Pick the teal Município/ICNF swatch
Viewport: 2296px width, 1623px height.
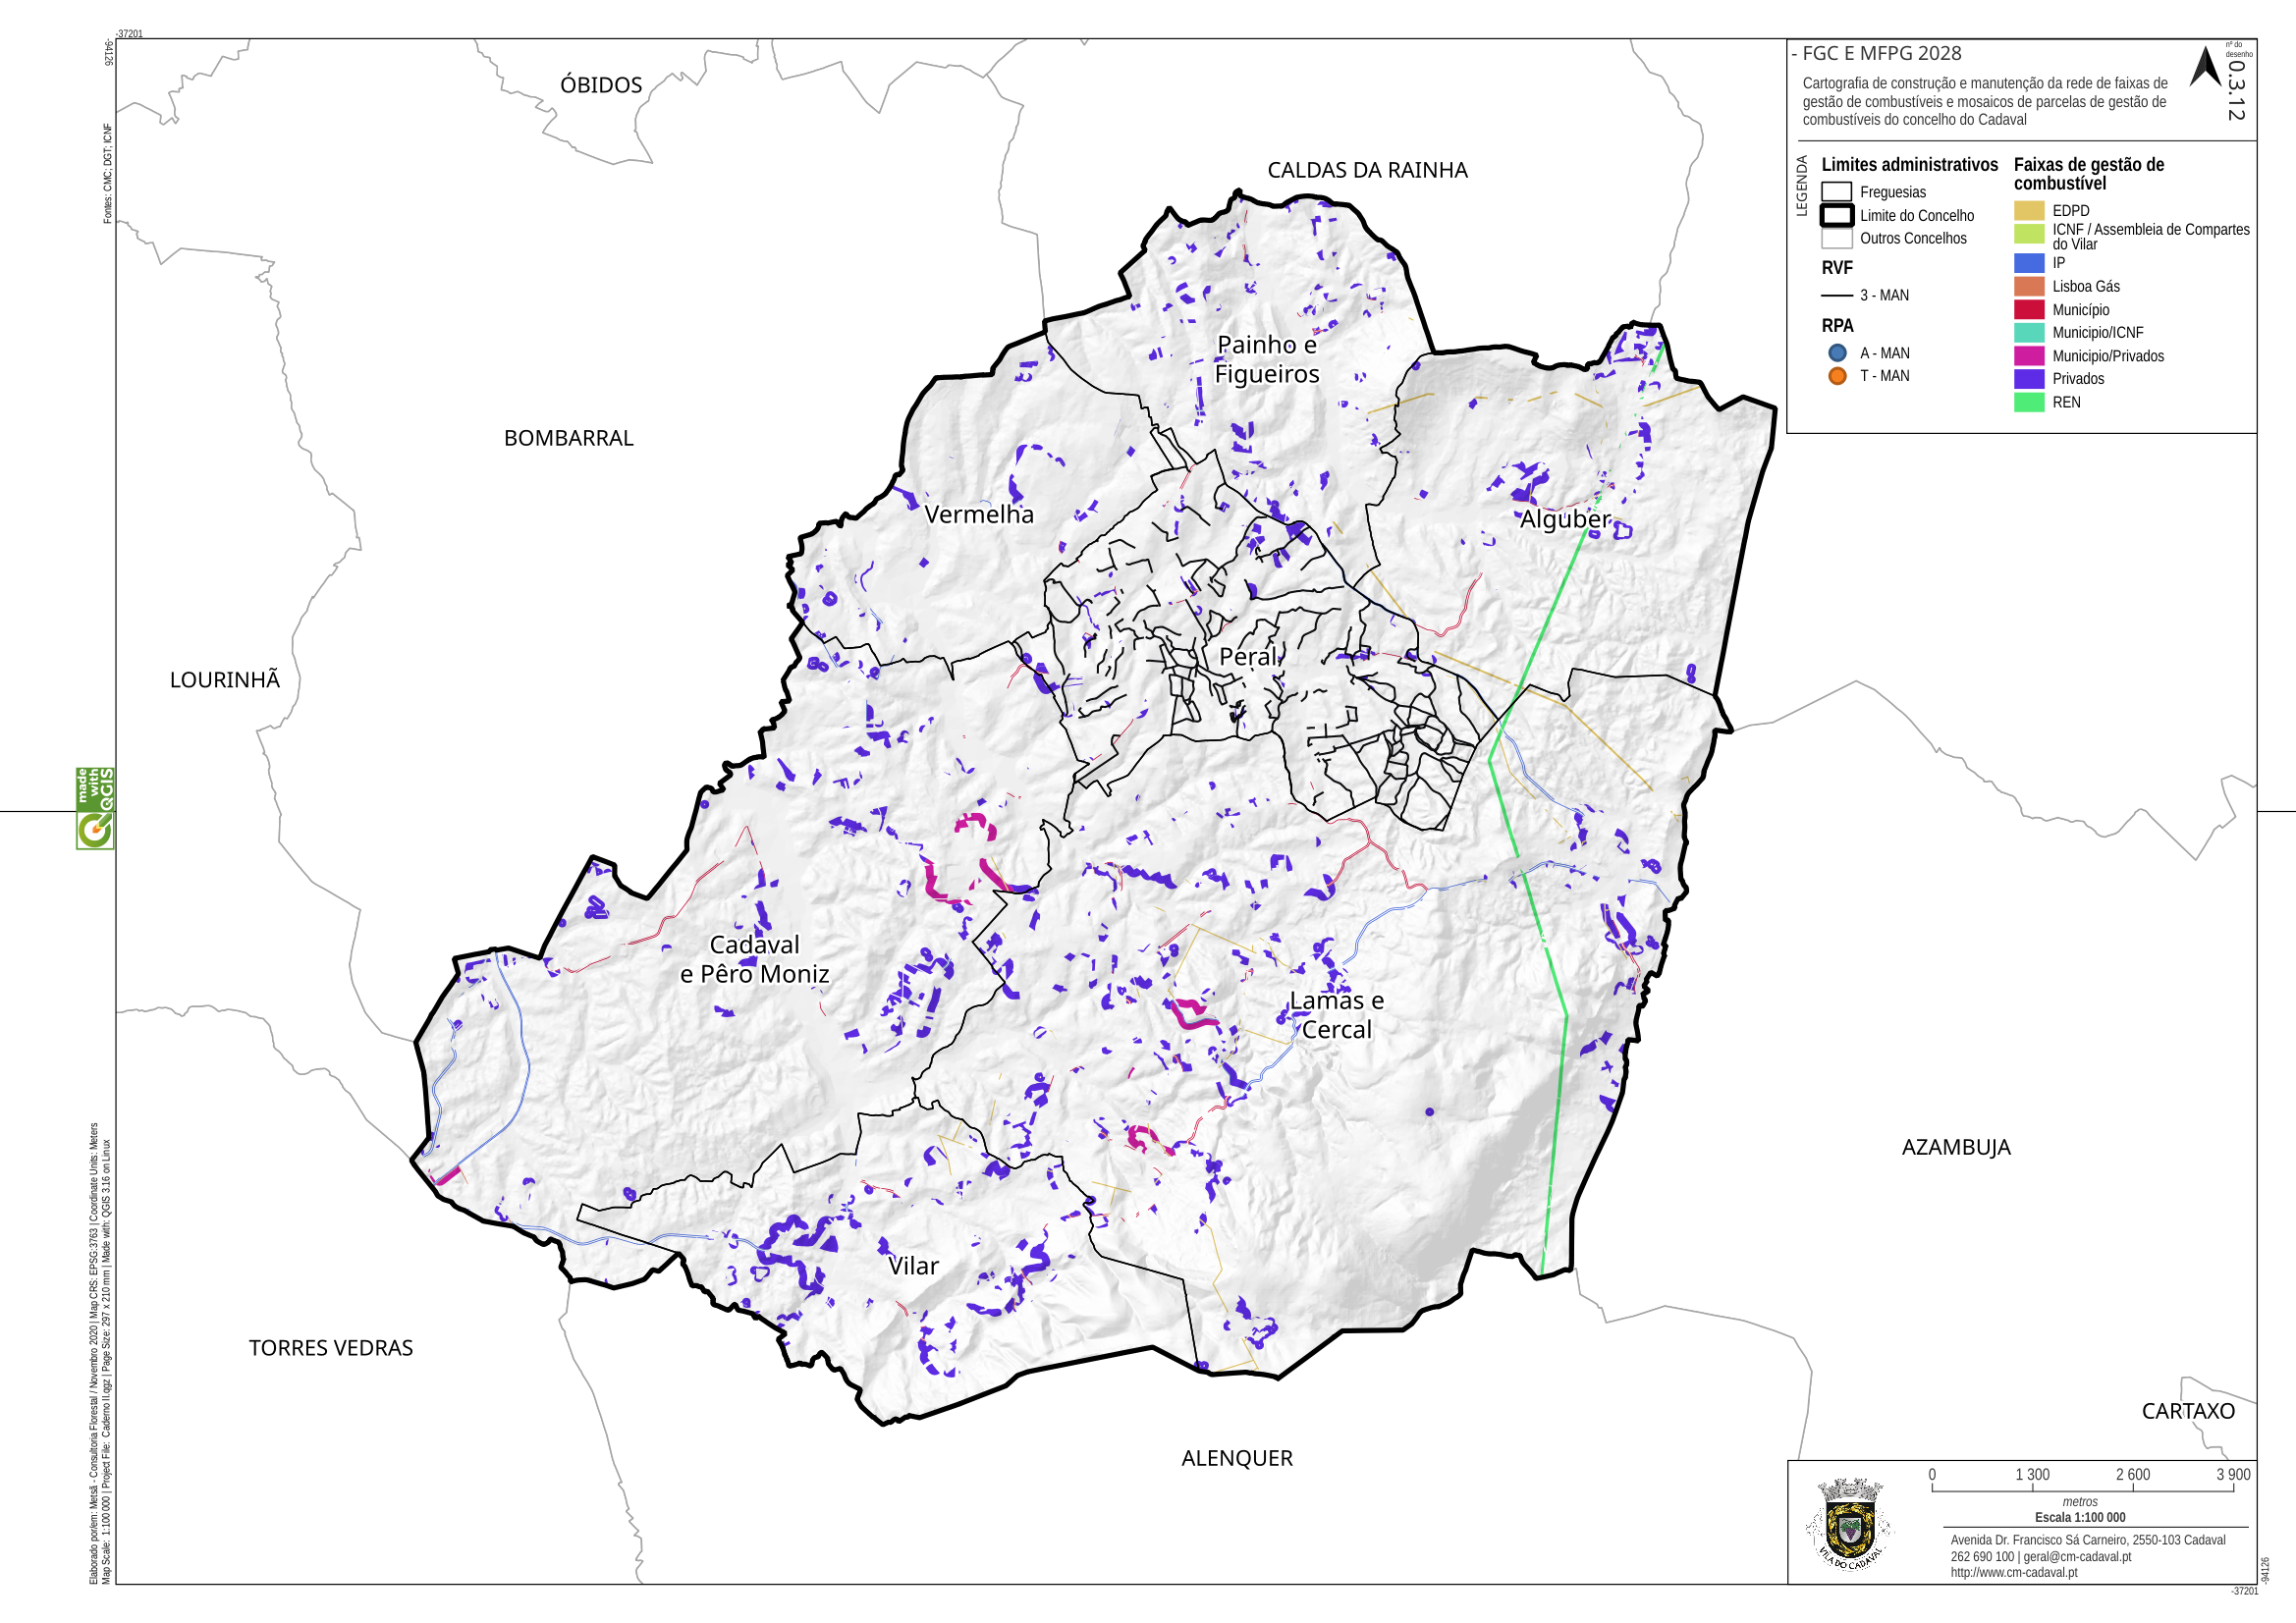click(x=2029, y=333)
